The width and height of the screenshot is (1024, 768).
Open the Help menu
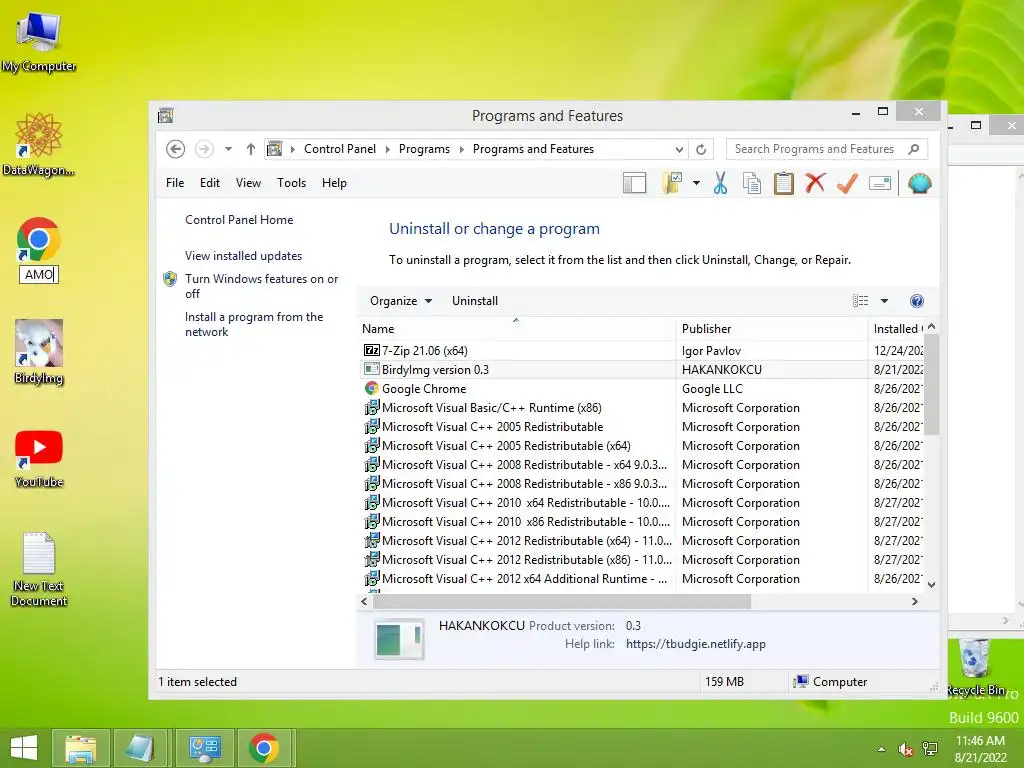(x=334, y=183)
